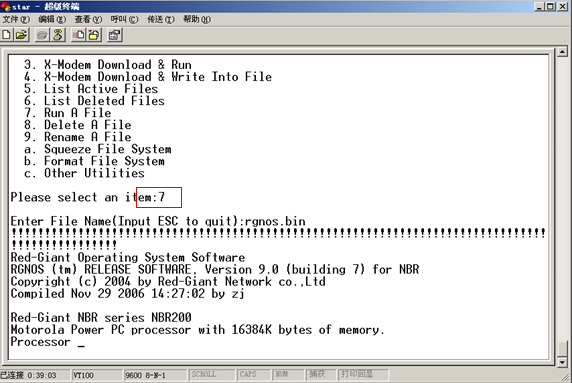The height and width of the screenshot is (383, 572).
Task: Open the 呼叫(C) menu
Action: coord(124,19)
